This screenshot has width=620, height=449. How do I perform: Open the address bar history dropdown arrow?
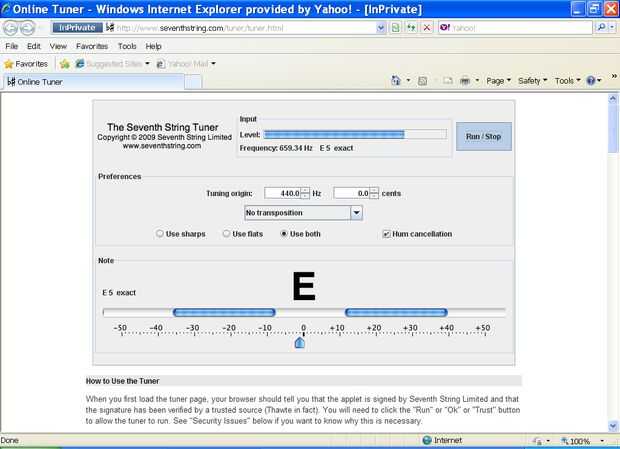(x=380, y=28)
